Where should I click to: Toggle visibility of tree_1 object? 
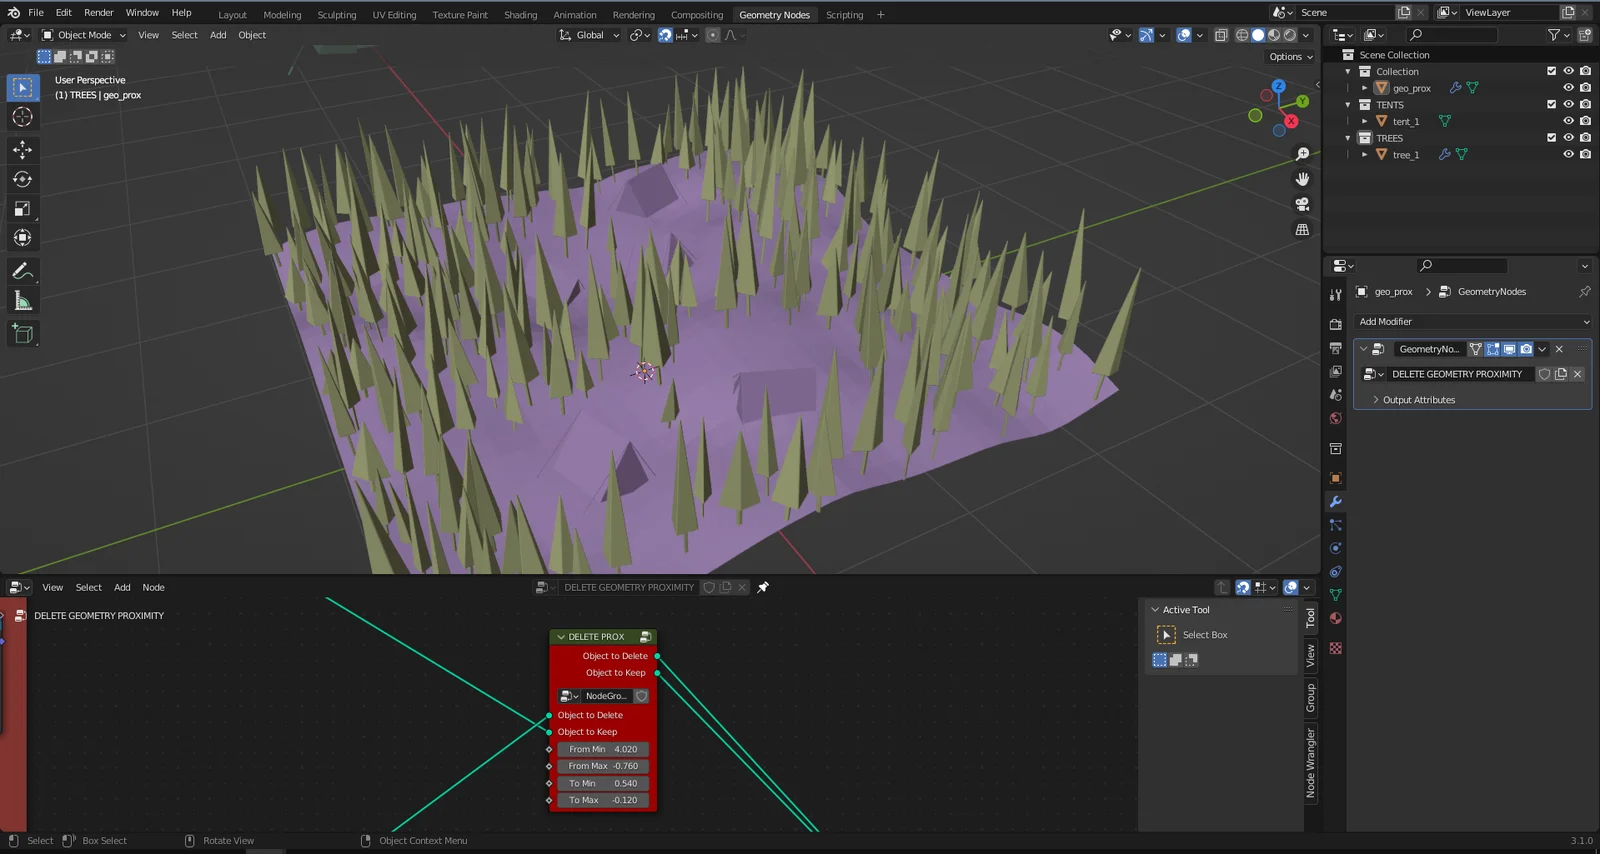click(x=1568, y=155)
